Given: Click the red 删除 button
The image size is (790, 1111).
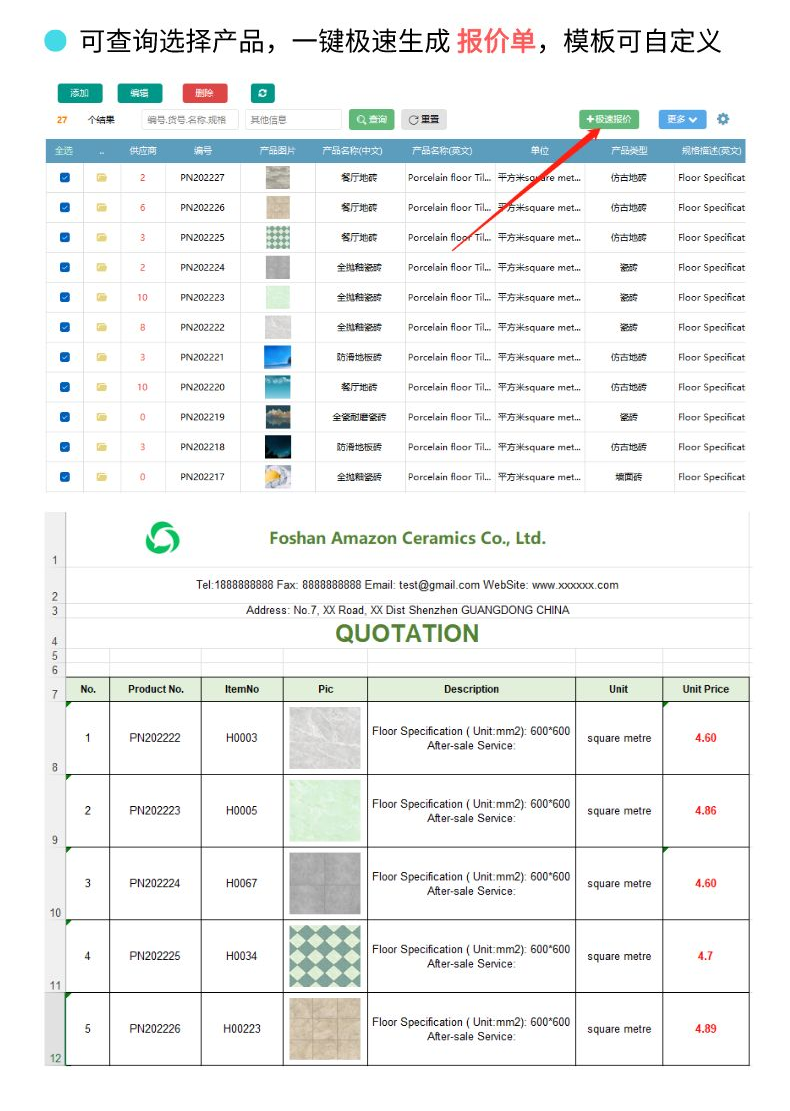Looking at the screenshot, I should pos(205,93).
